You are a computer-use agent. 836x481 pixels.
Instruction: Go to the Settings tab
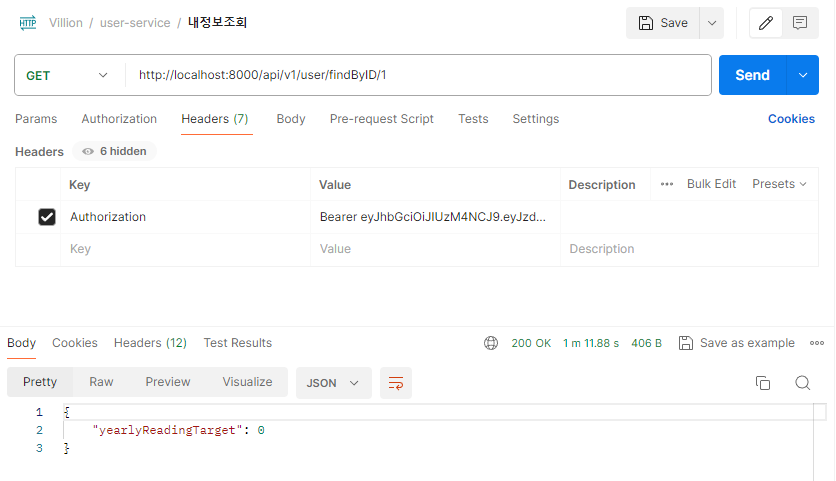pos(536,119)
